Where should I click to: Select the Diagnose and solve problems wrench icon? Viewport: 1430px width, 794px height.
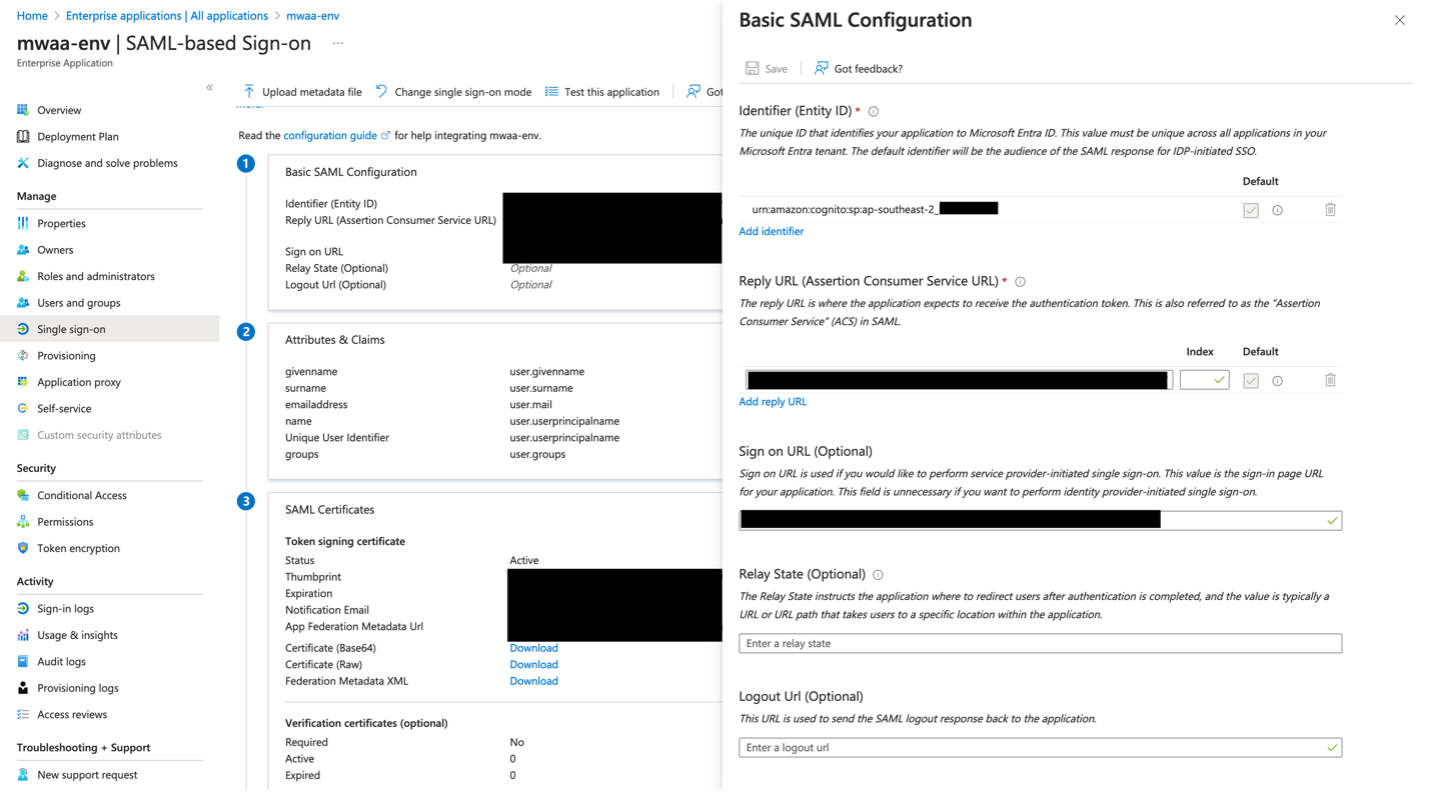click(23, 163)
